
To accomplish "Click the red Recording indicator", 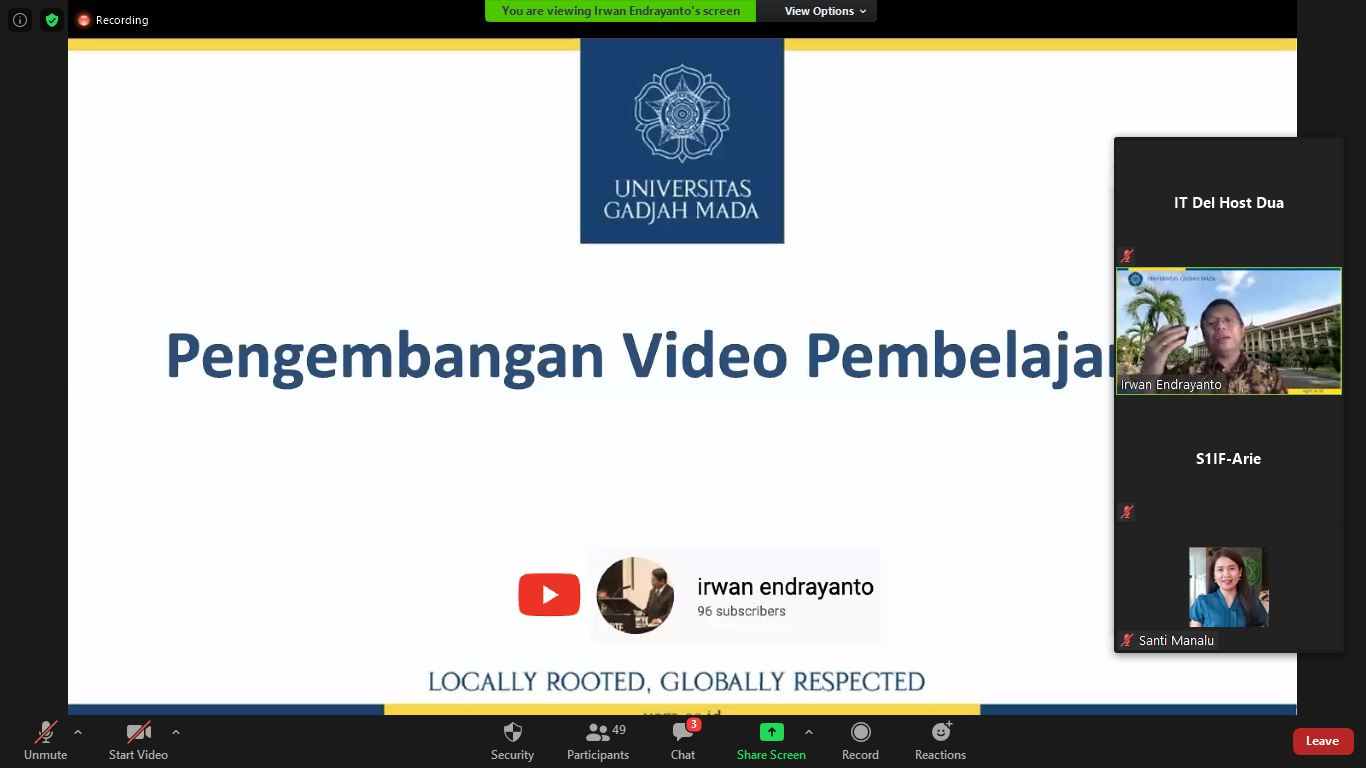I will coord(113,20).
